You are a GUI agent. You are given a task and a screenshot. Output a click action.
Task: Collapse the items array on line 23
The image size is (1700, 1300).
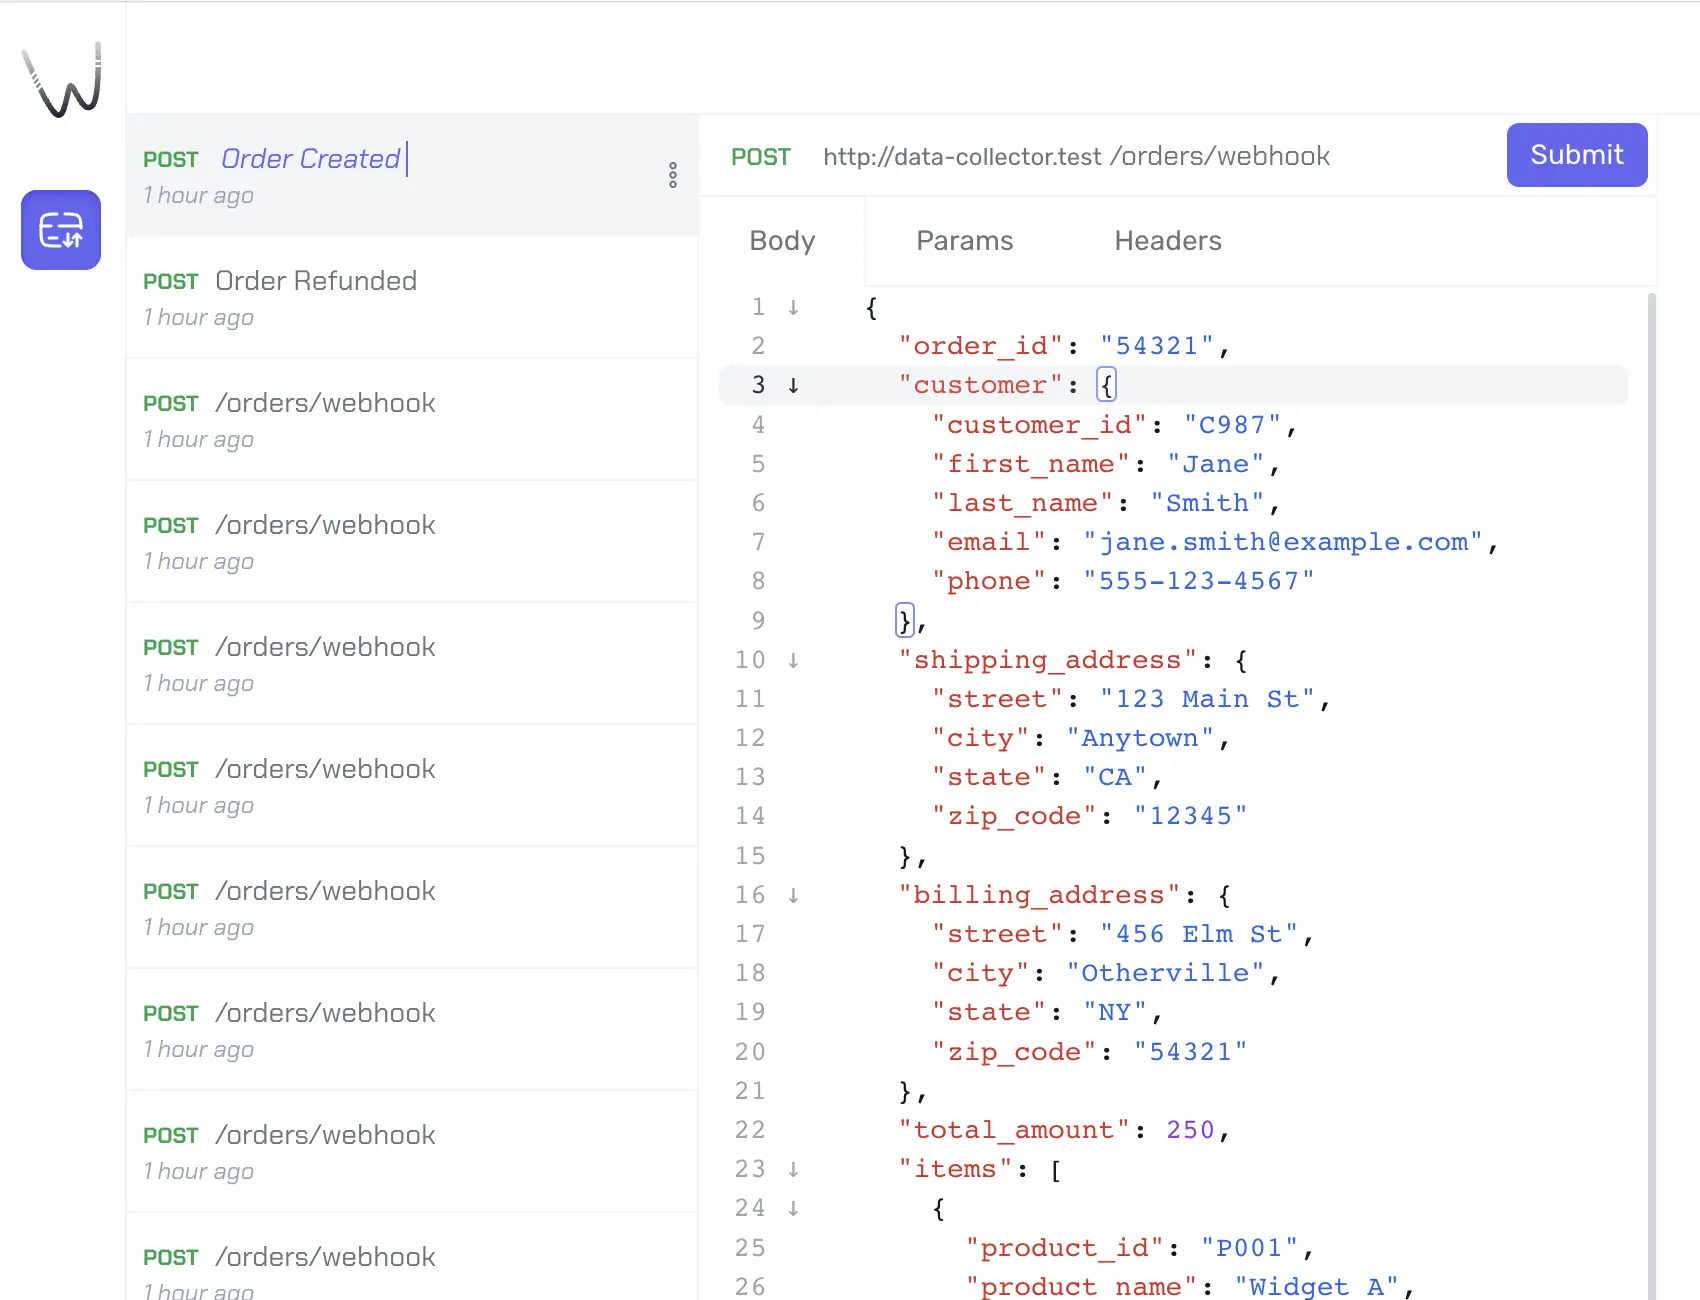coord(793,1169)
